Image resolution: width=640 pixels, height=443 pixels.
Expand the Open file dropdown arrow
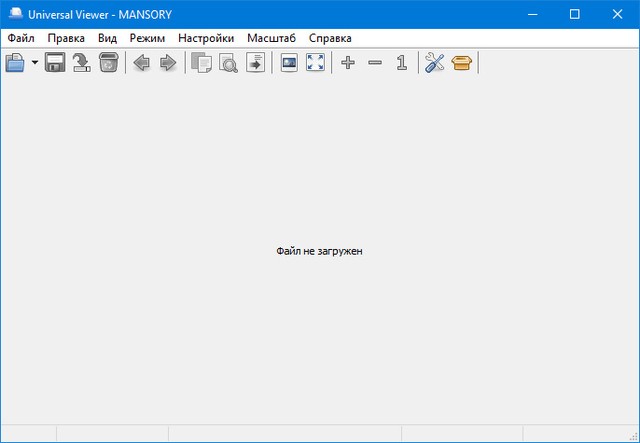(x=35, y=63)
